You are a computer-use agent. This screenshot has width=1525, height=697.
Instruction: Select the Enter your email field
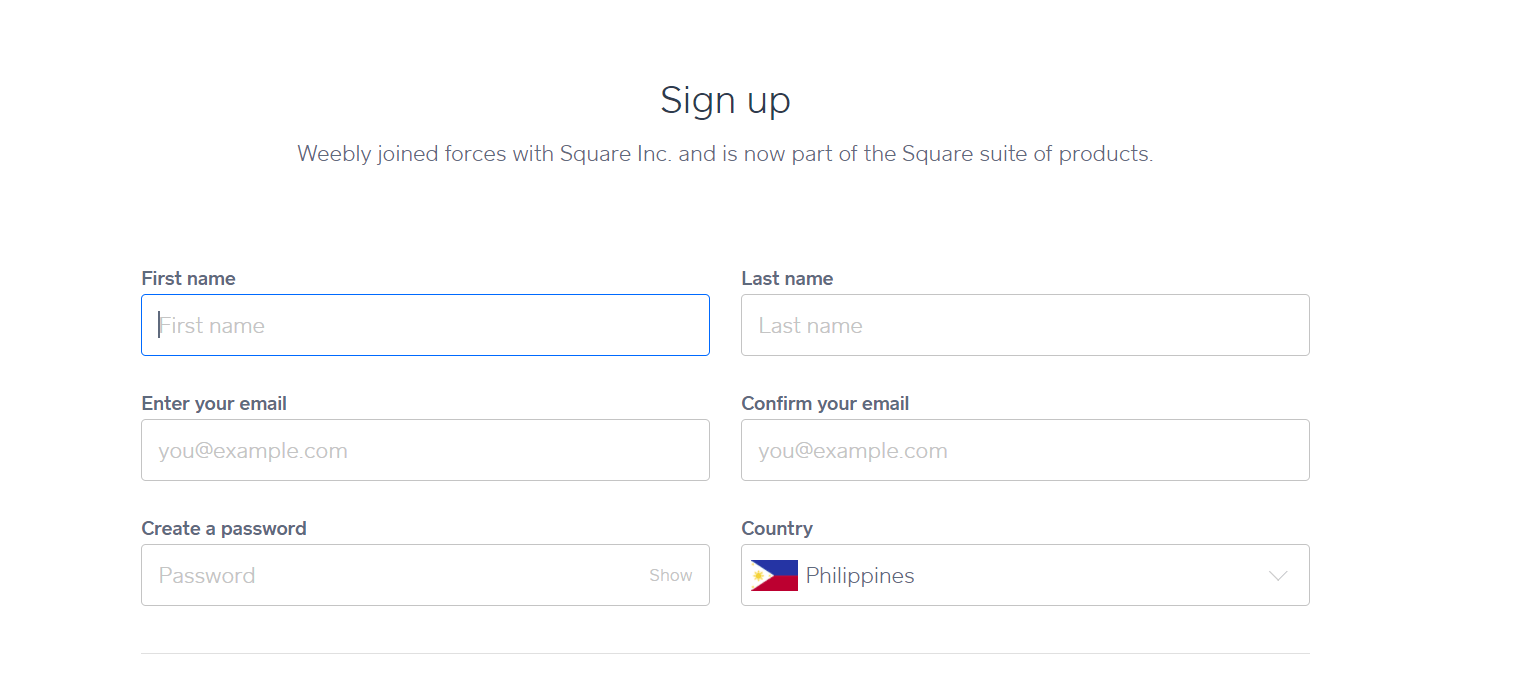click(x=425, y=450)
